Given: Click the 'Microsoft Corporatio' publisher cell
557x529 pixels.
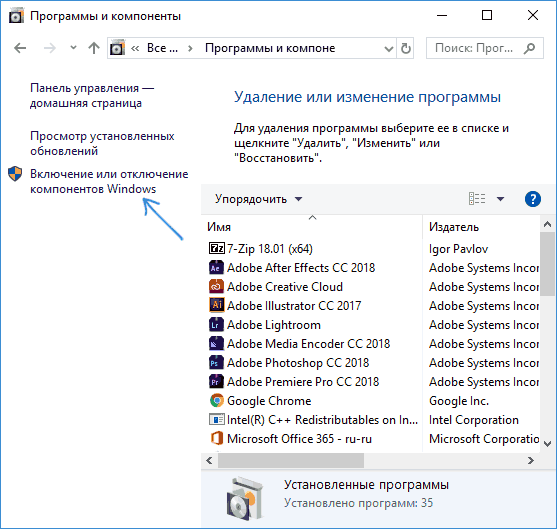Looking at the screenshot, I should (x=484, y=439).
